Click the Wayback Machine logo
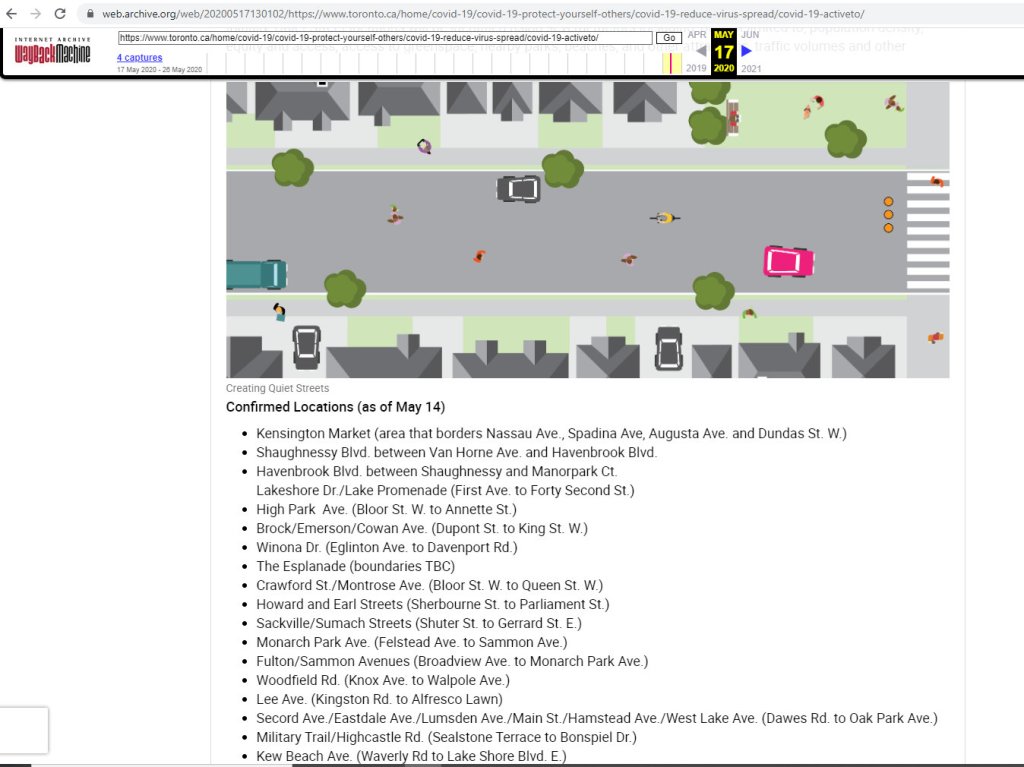Viewport: 1024px width, 767px height. click(52, 53)
